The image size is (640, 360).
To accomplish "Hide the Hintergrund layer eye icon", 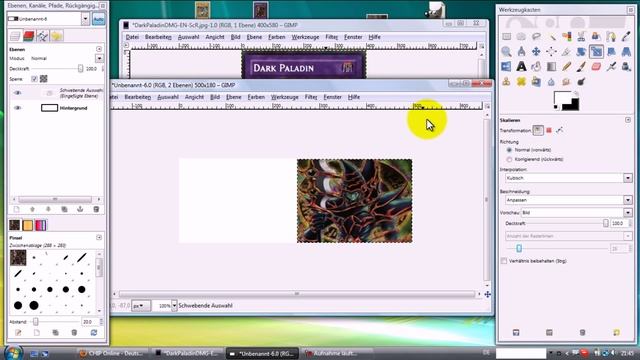I will [x=17, y=108].
